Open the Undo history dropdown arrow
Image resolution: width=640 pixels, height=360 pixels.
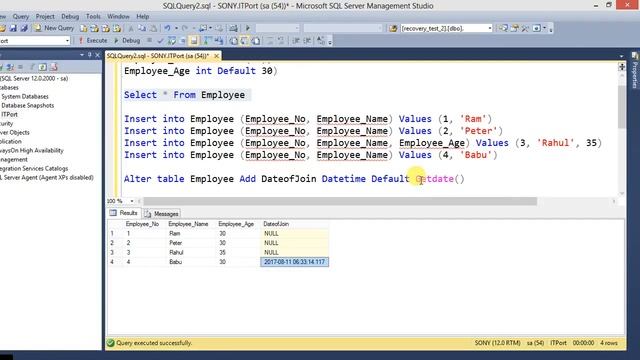click(176, 28)
